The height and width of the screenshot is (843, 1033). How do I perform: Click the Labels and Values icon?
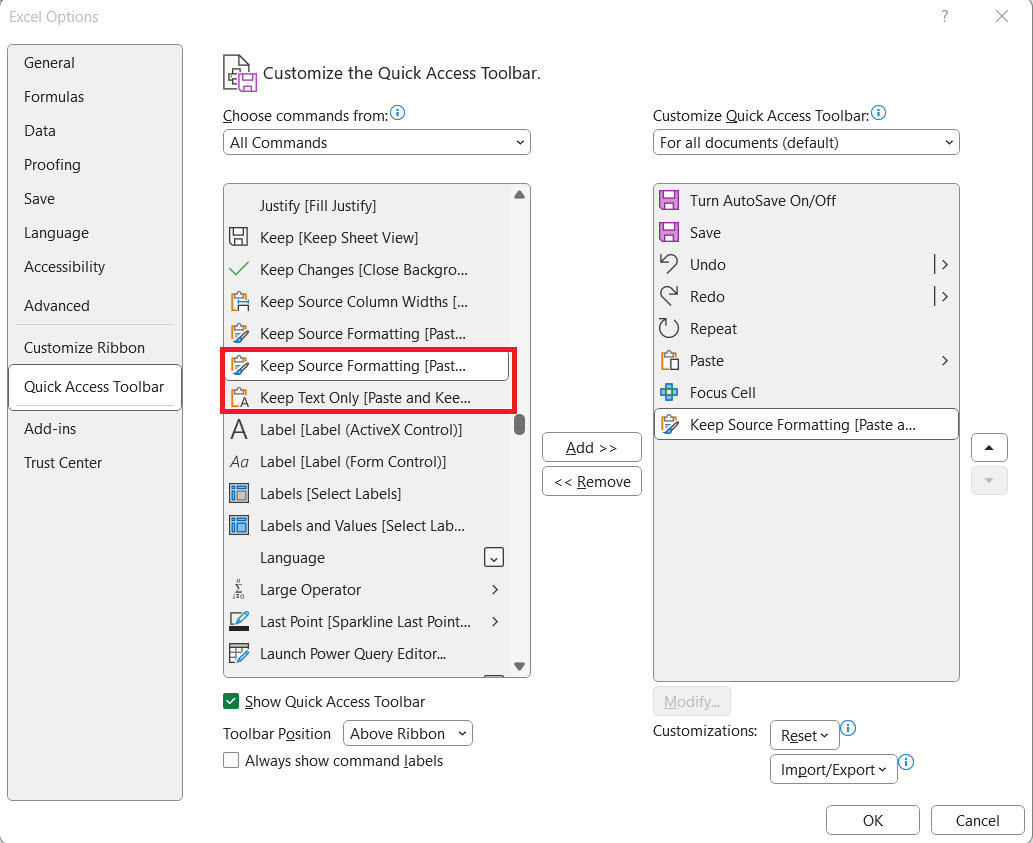(238, 526)
